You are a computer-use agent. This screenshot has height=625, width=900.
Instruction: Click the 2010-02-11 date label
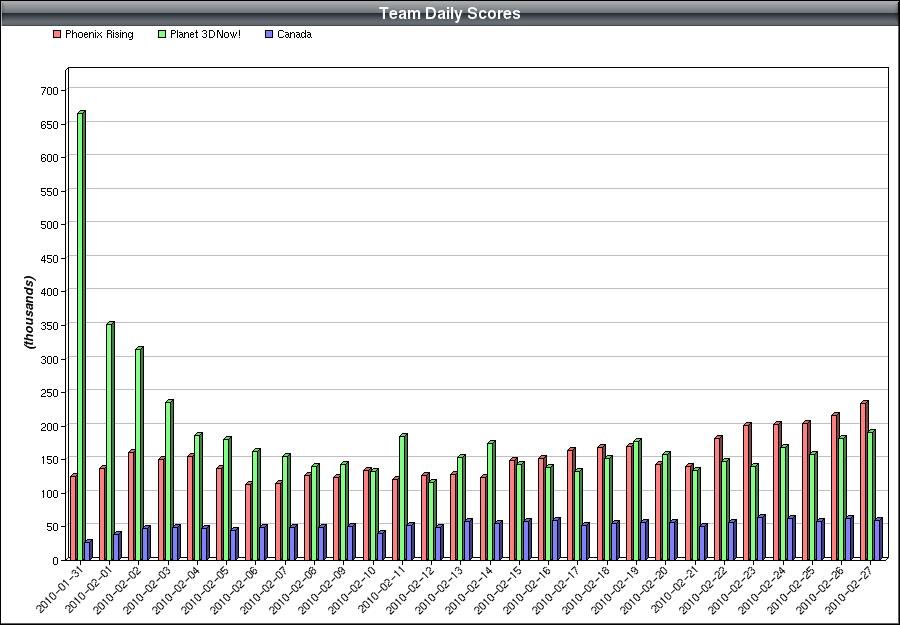(x=383, y=588)
